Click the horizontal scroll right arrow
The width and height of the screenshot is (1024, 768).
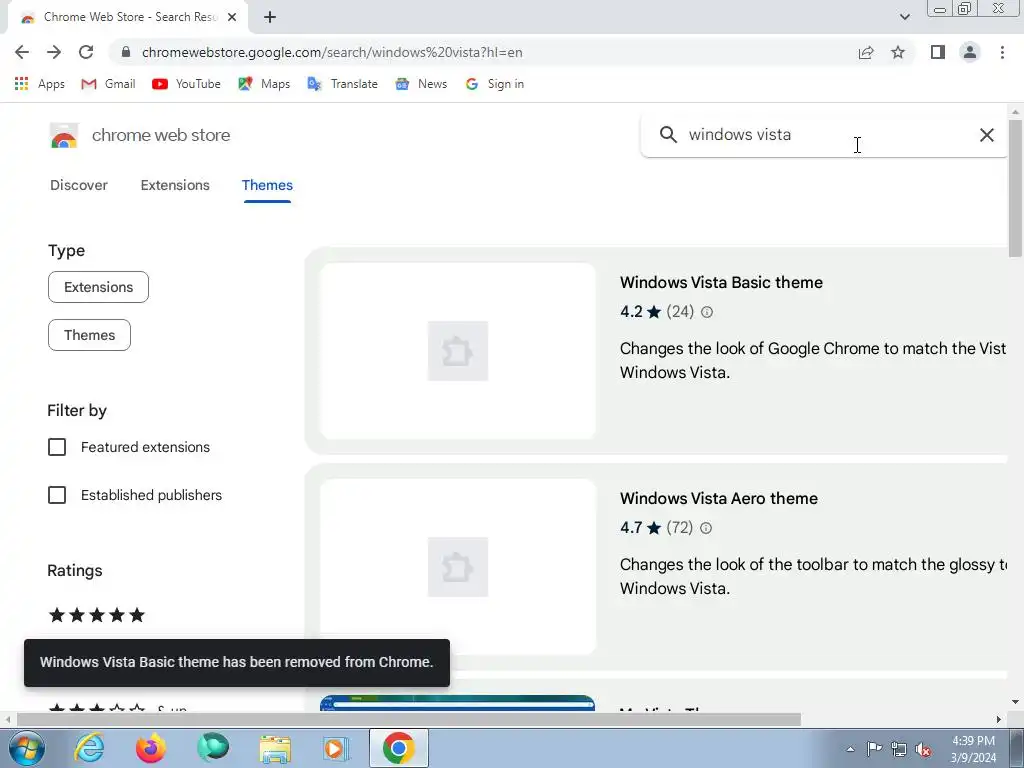coord(999,719)
